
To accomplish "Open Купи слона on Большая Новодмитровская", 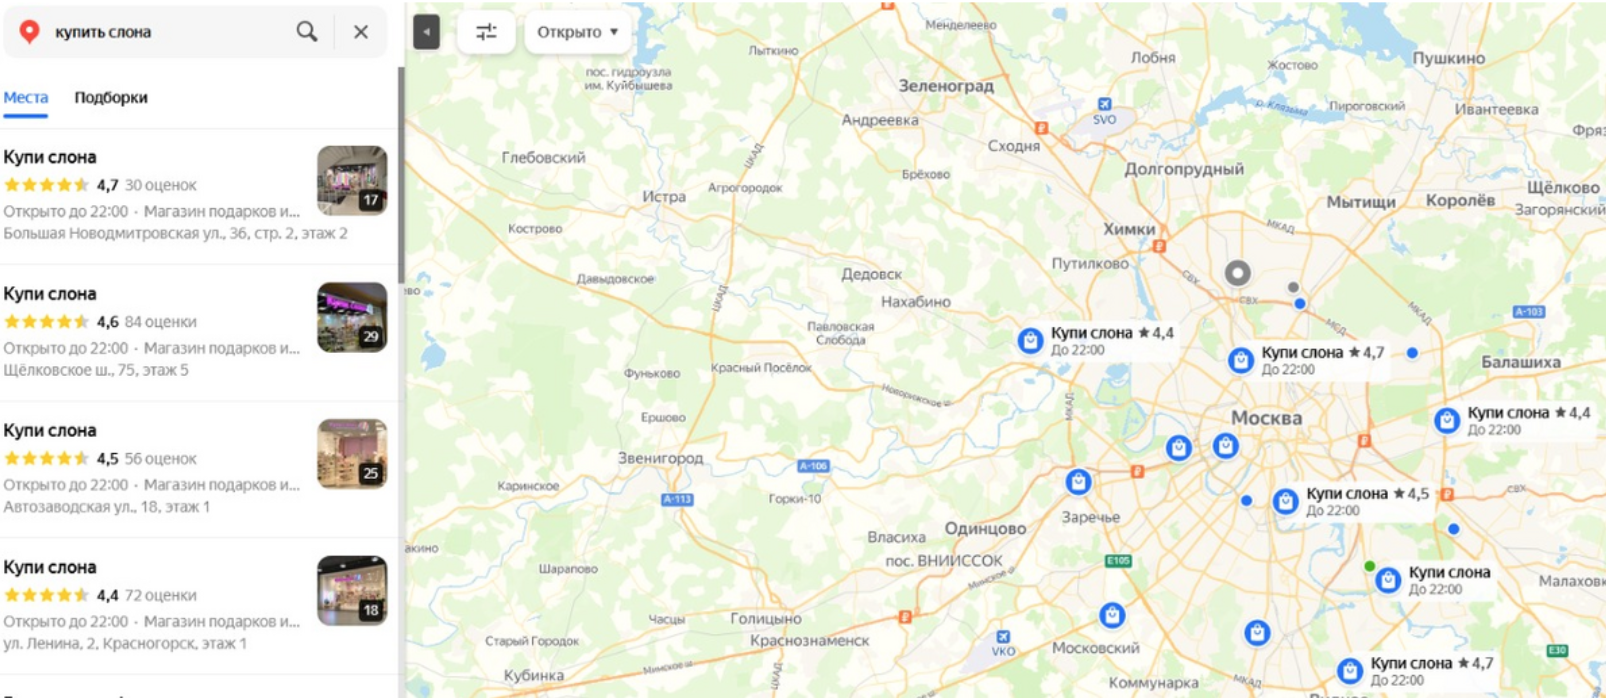I will 198,196.
